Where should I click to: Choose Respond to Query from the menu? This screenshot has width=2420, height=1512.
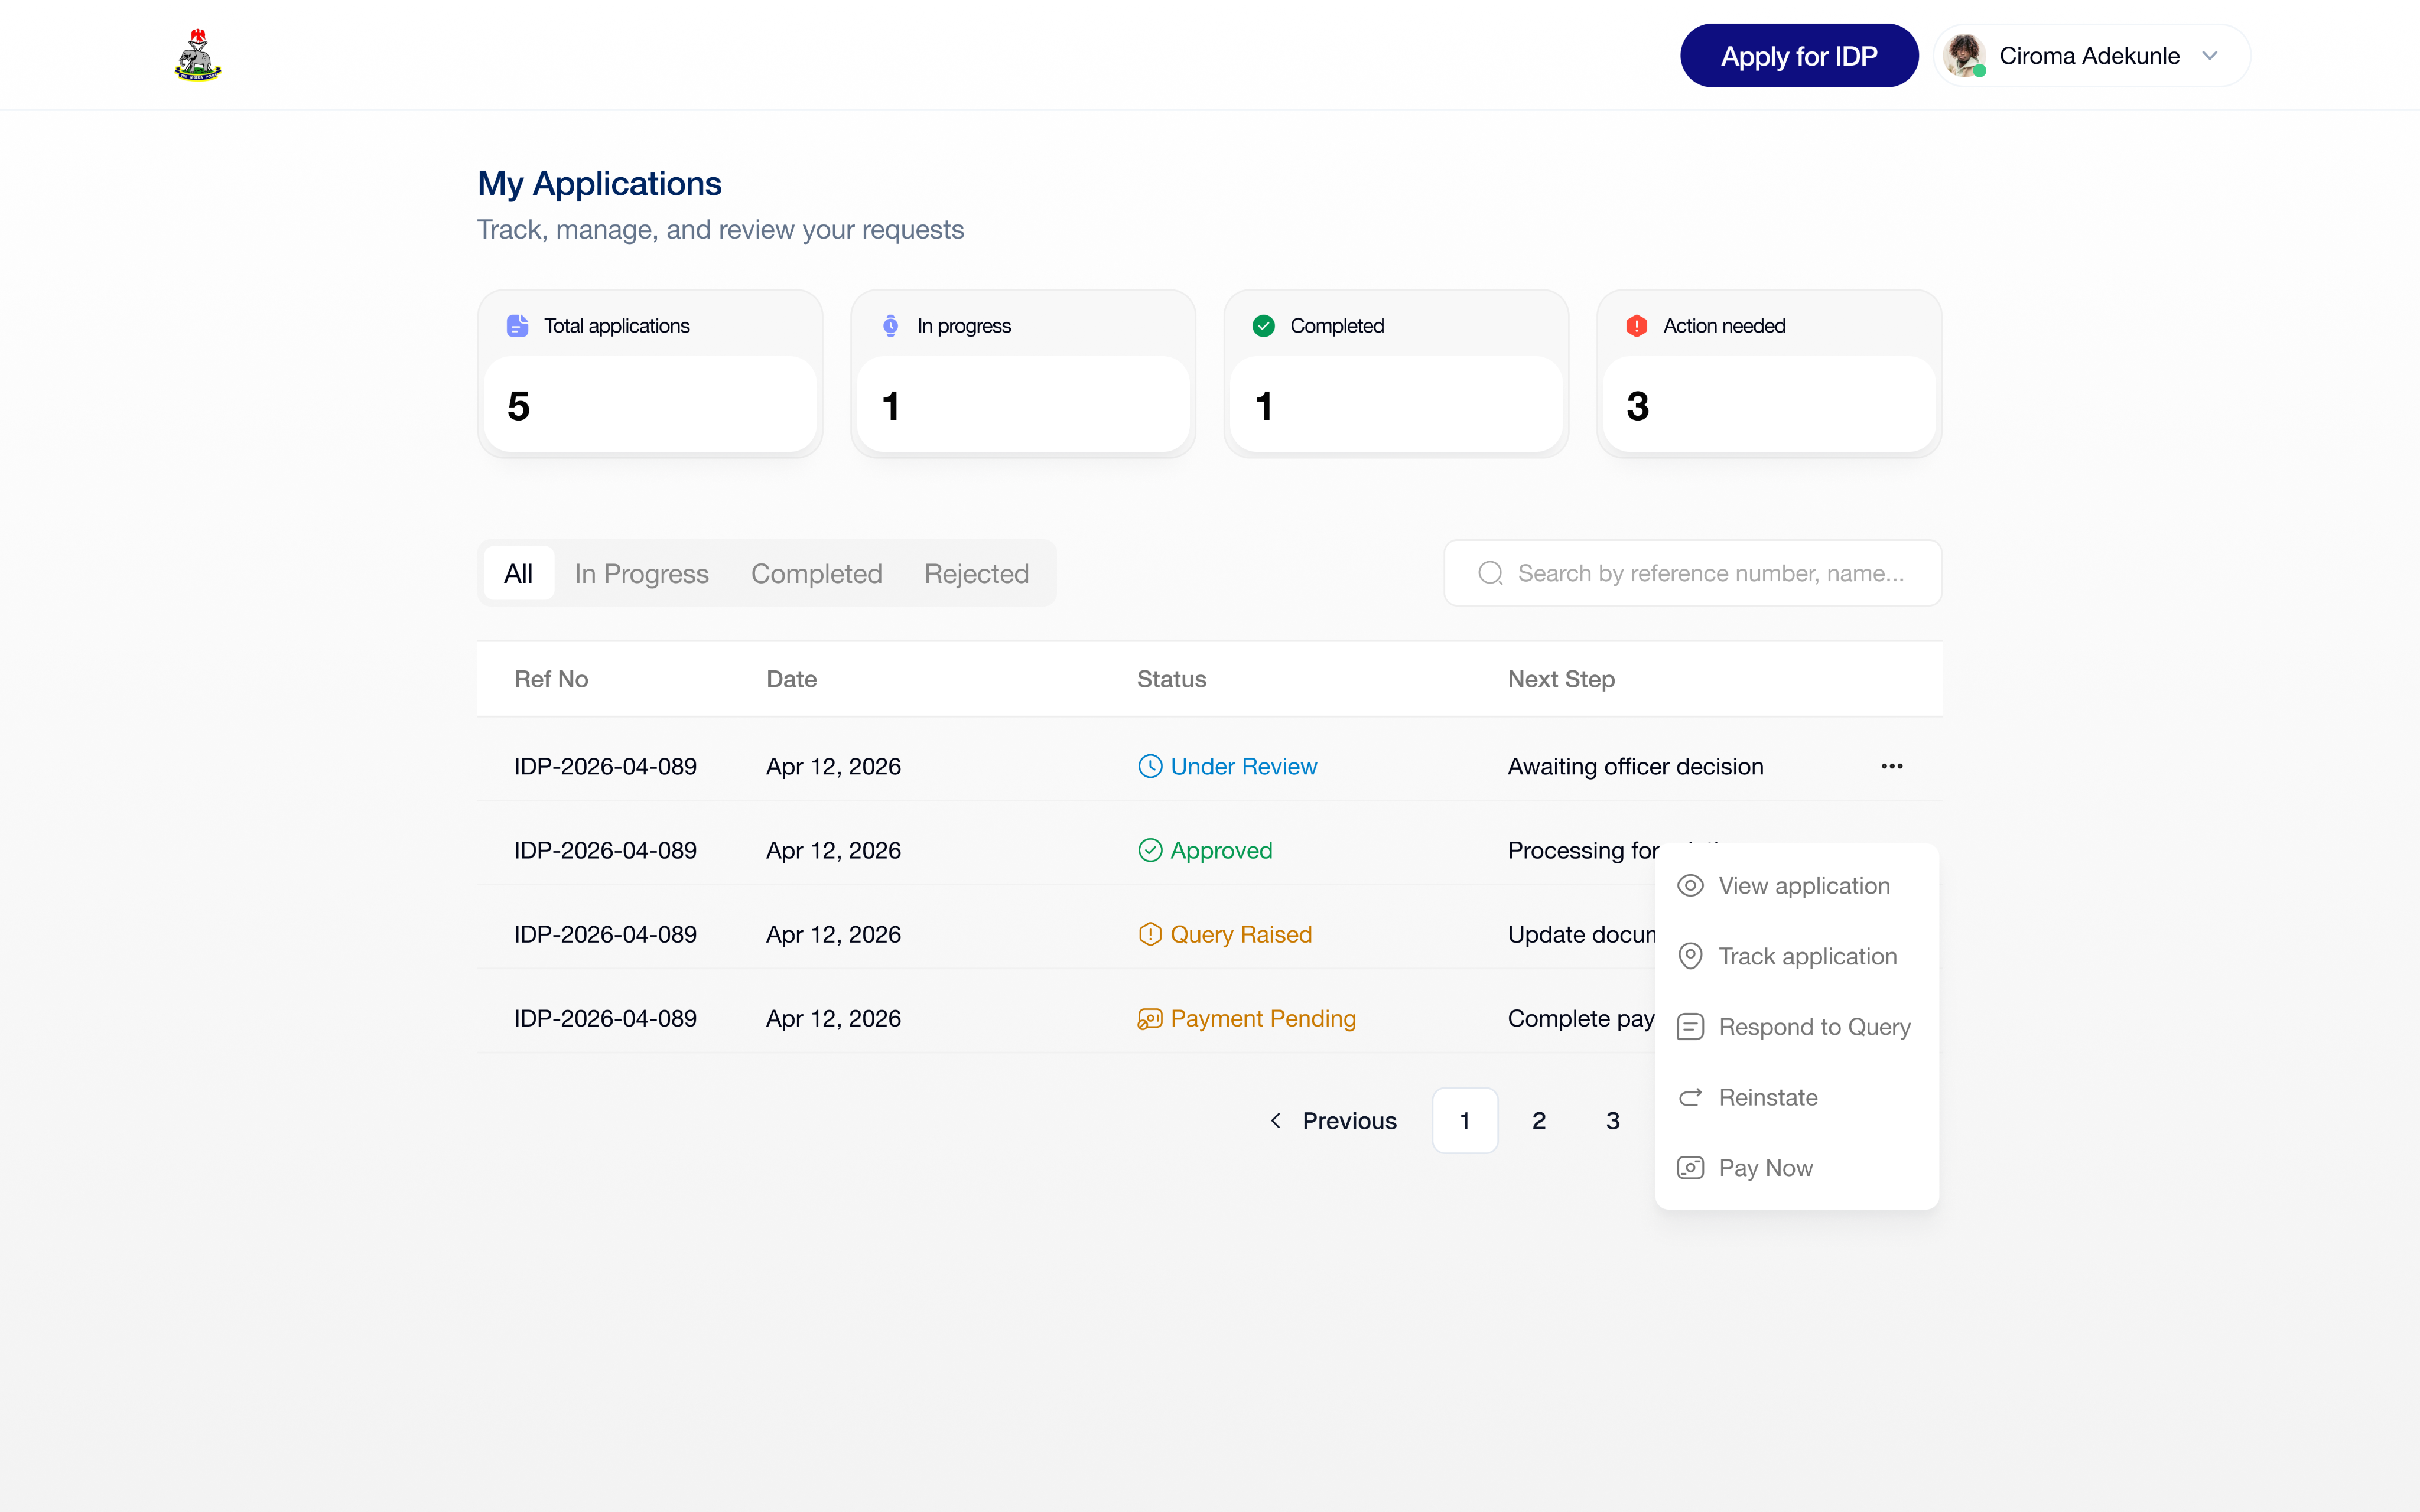1797,1027
